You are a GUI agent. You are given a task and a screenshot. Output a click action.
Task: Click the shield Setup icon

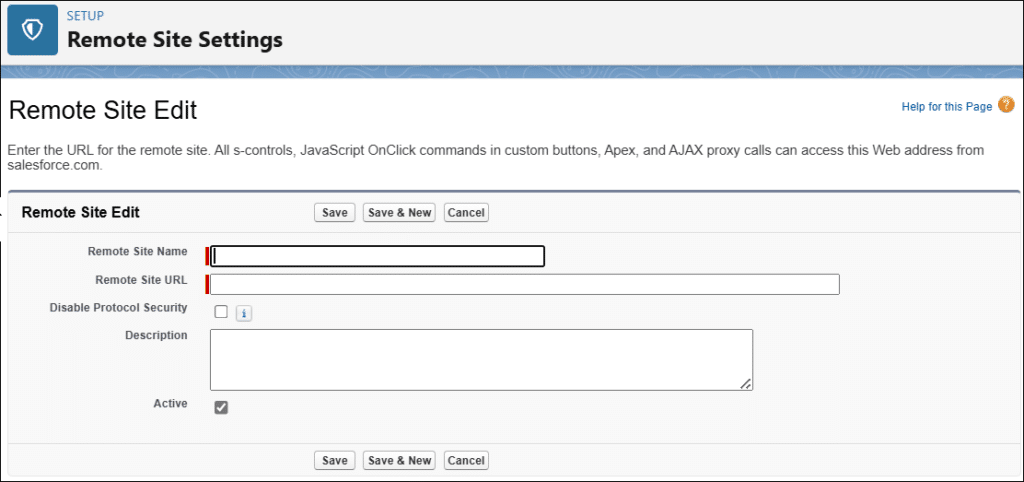point(33,30)
